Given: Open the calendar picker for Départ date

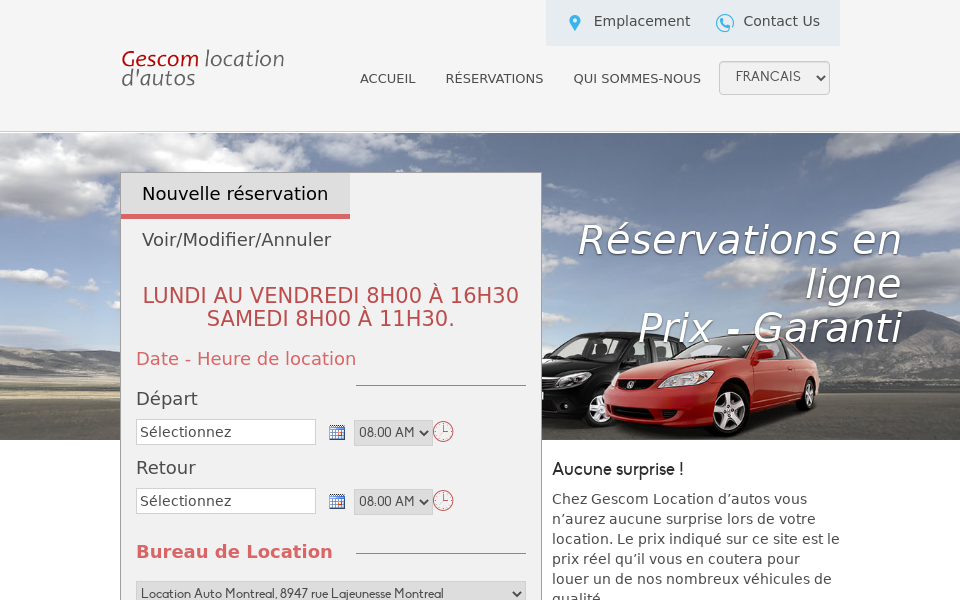Looking at the screenshot, I should tap(336, 431).
